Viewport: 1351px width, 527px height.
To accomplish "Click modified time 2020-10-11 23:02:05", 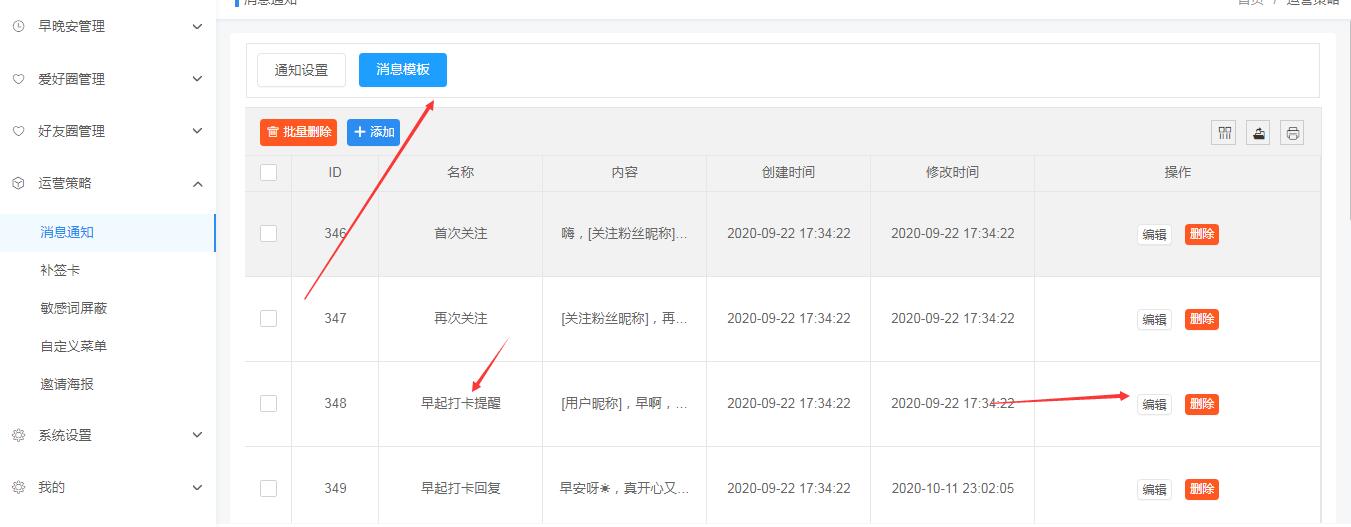I will pyautogui.click(x=952, y=488).
